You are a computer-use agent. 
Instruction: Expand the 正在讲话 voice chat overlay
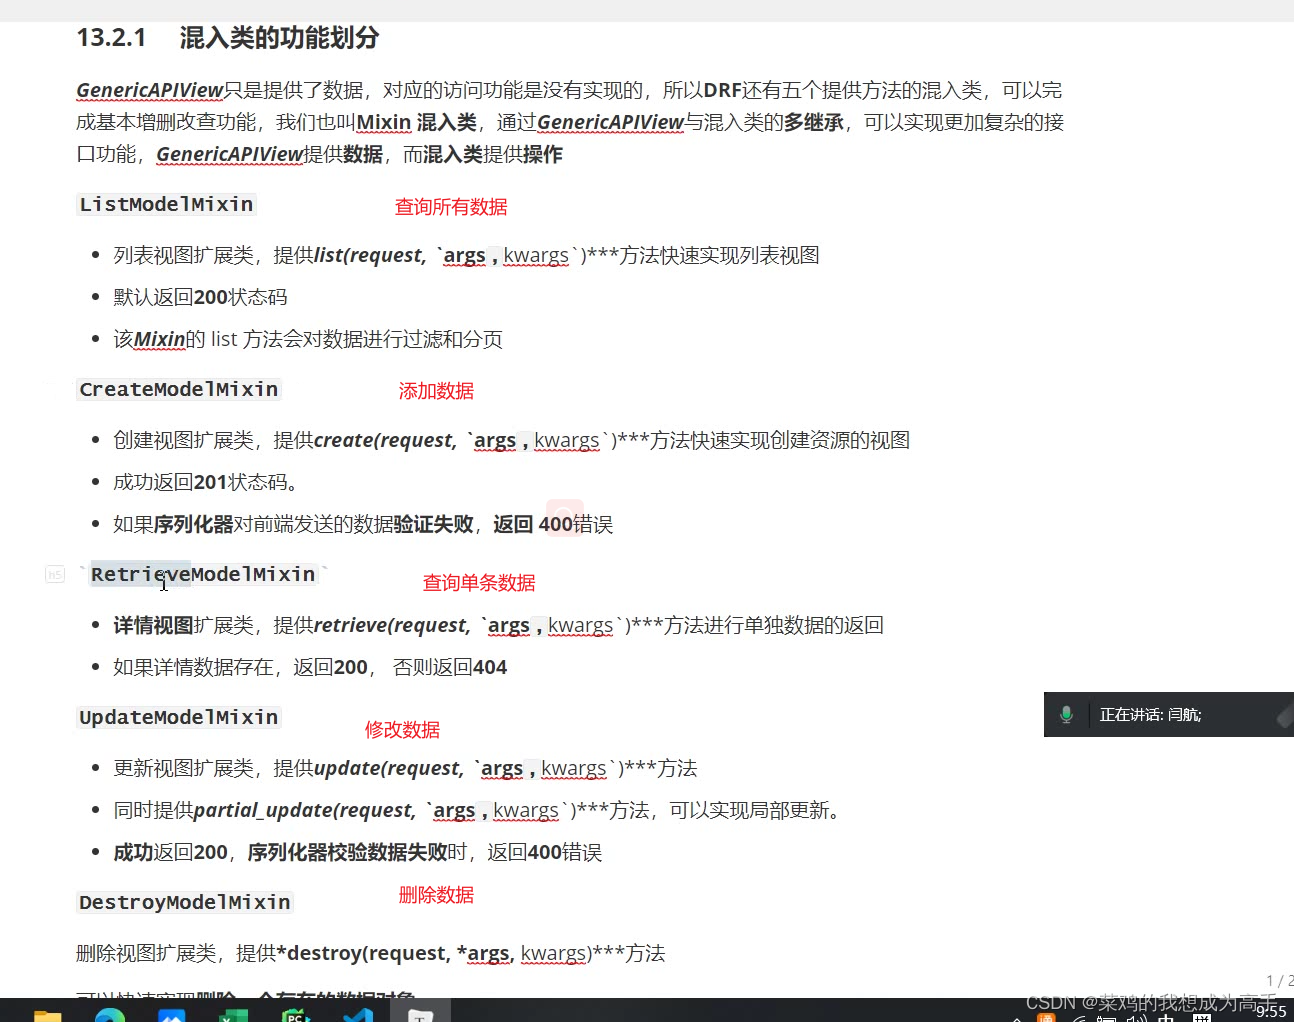pyautogui.click(x=1286, y=714)
